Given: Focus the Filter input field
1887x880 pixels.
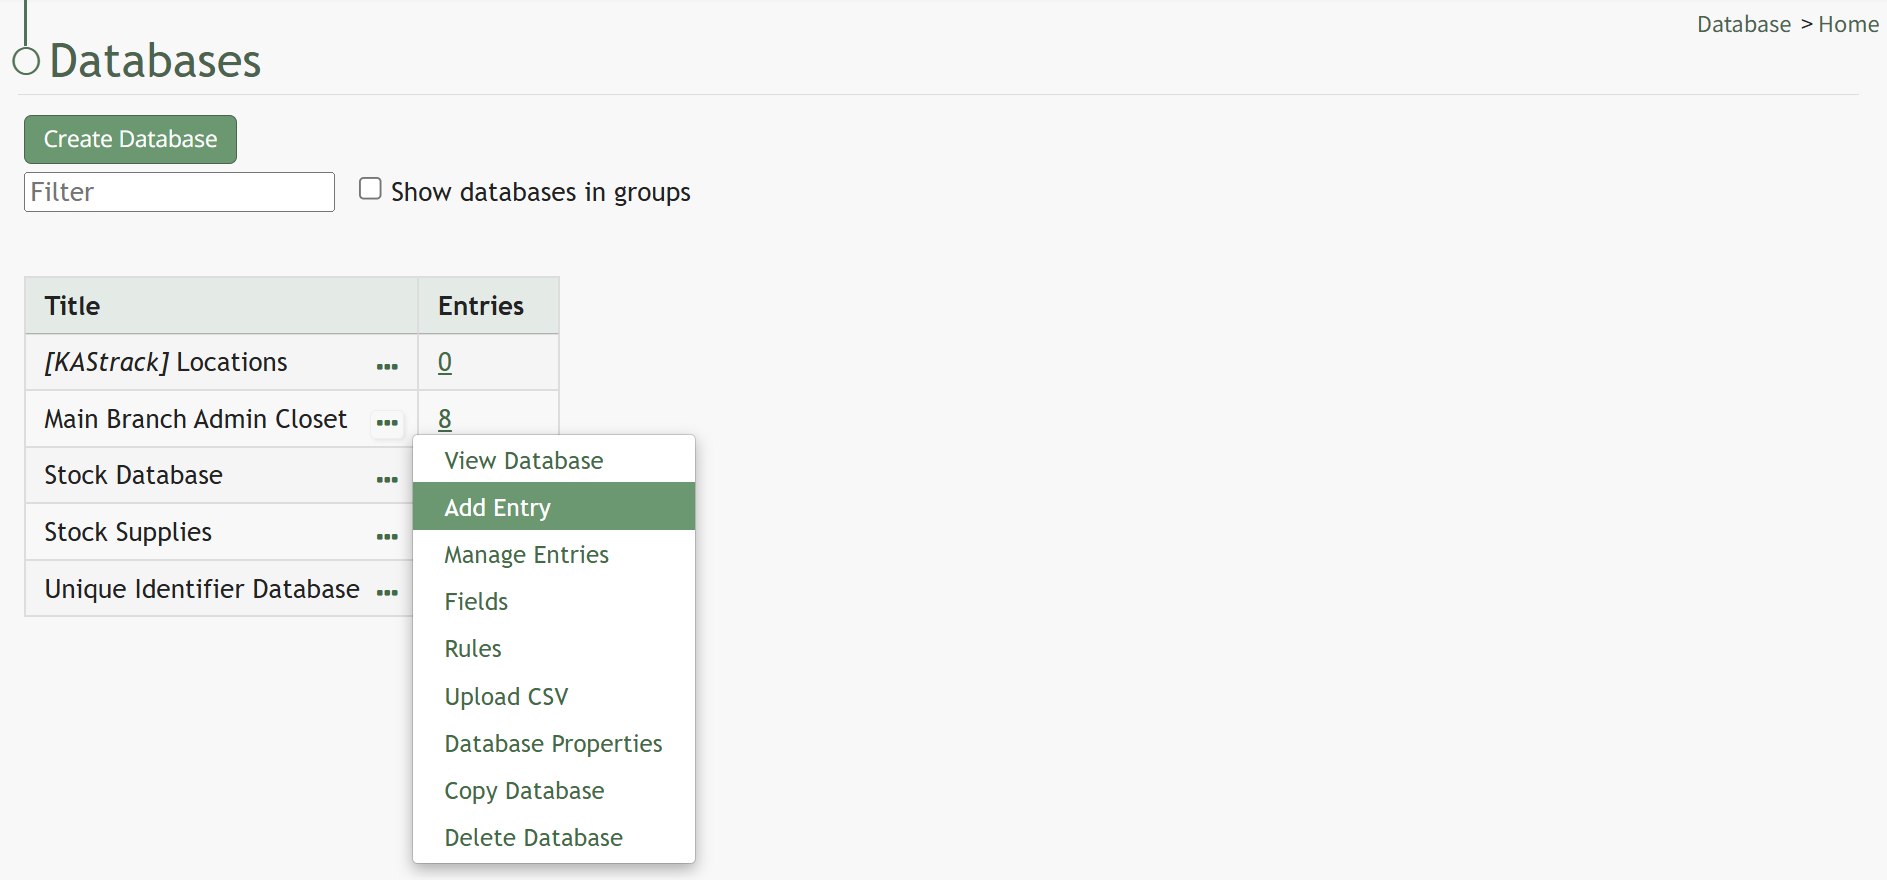Looking at the screenshot, I should point(179,192).
